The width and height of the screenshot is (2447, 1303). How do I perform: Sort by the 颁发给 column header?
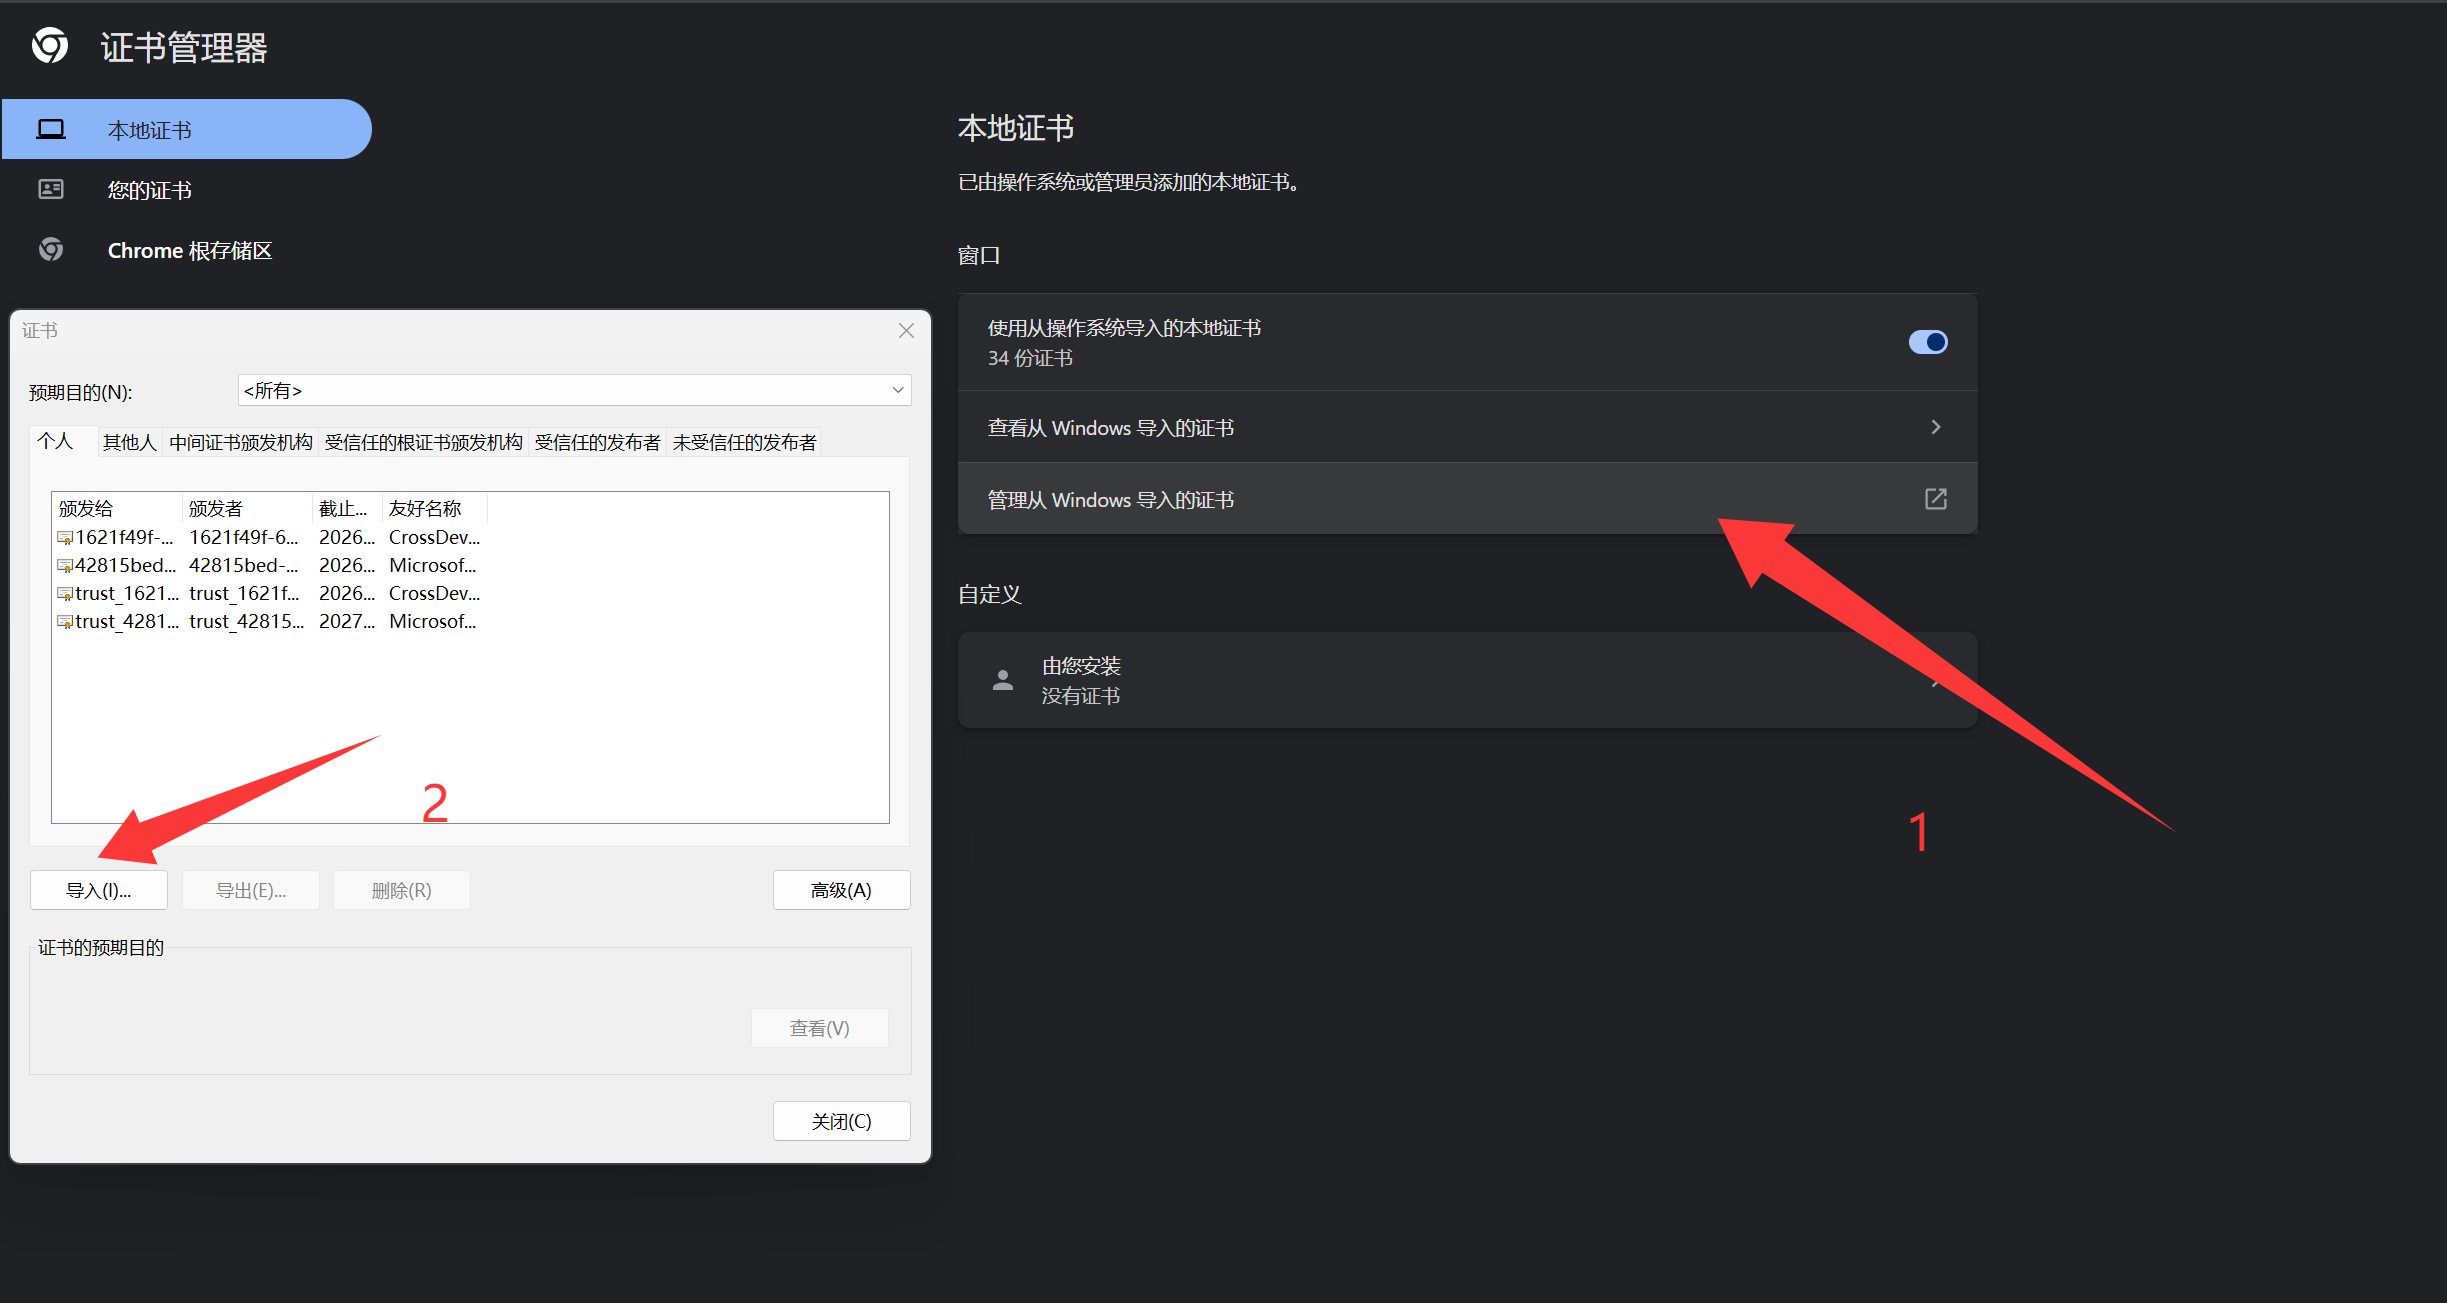118,508
